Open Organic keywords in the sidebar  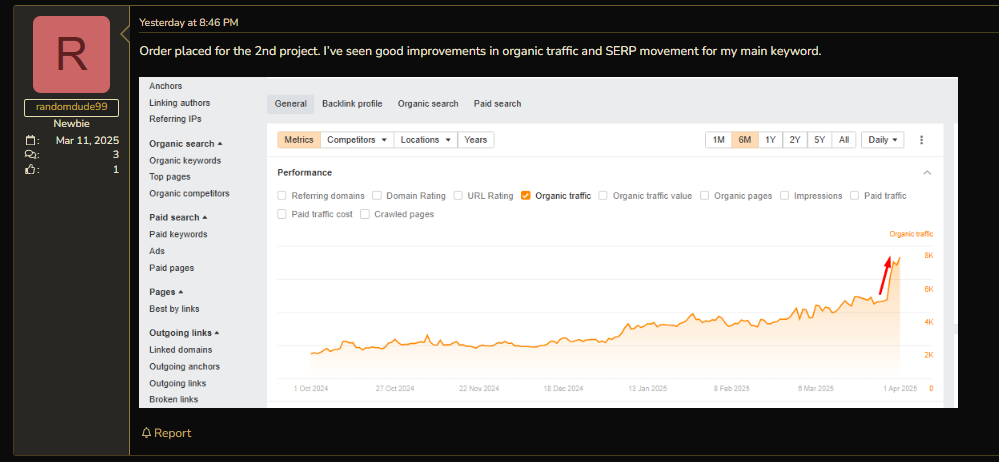(185, 161)
